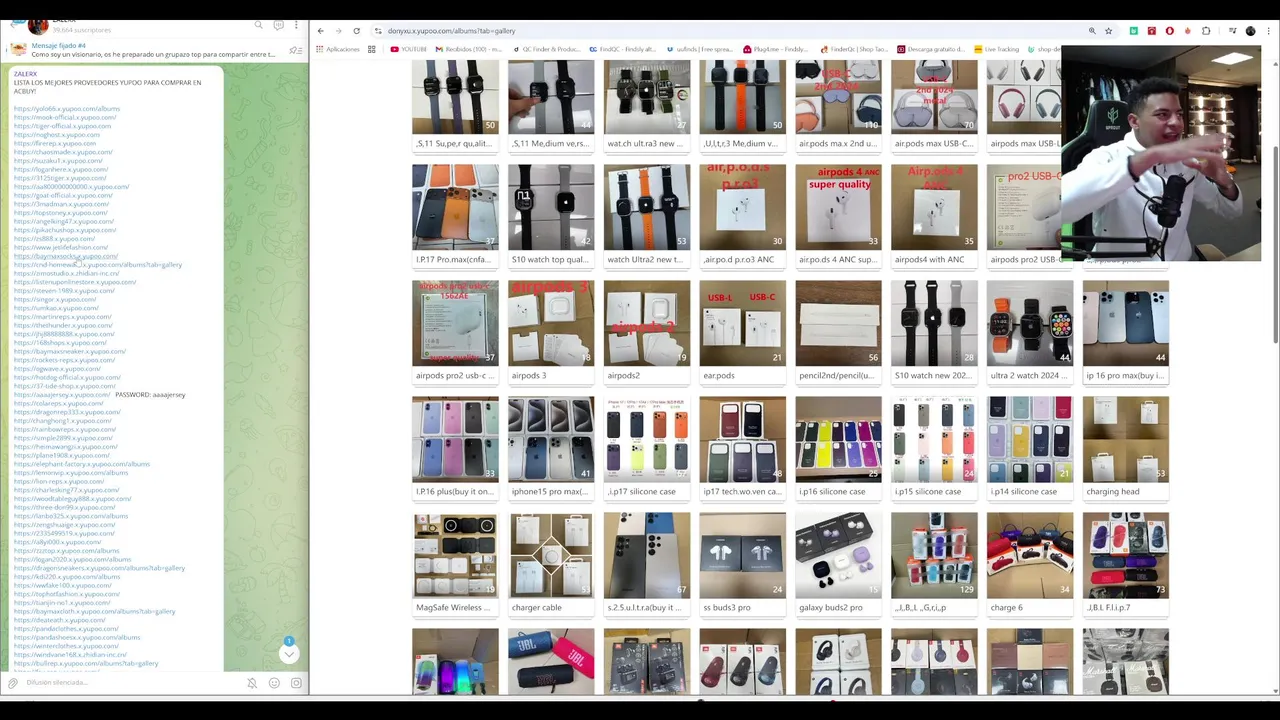Open airpods4 with ANC album
The height and width of the screenshot is (720, 1280).
coord(934,215)
